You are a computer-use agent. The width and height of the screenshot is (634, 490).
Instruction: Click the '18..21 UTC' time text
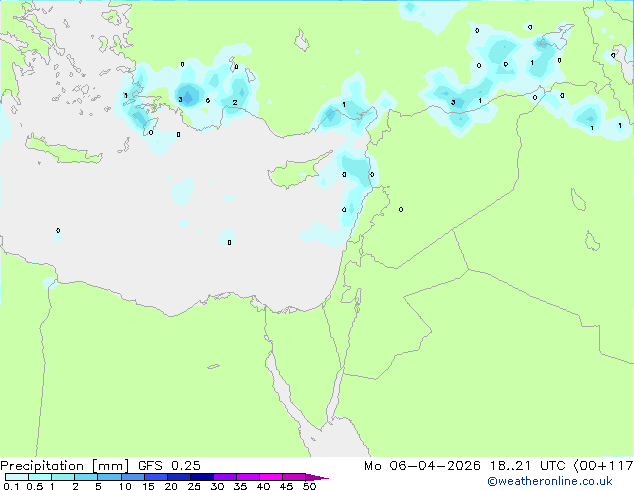528,466
